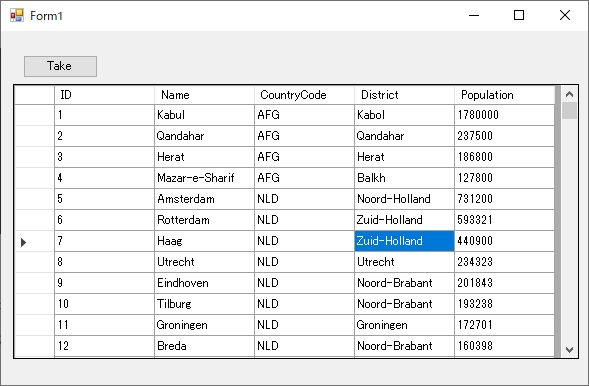Click the District column header
589x386 pixels.
(404, 95)
